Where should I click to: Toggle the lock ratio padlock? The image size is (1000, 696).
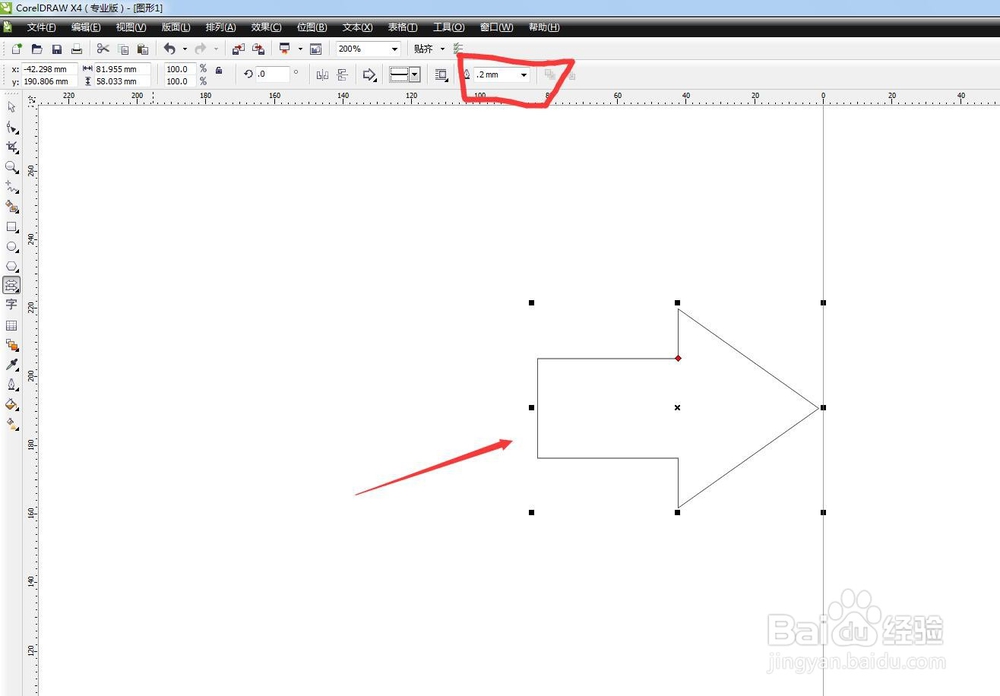click(x=219, y=70)
